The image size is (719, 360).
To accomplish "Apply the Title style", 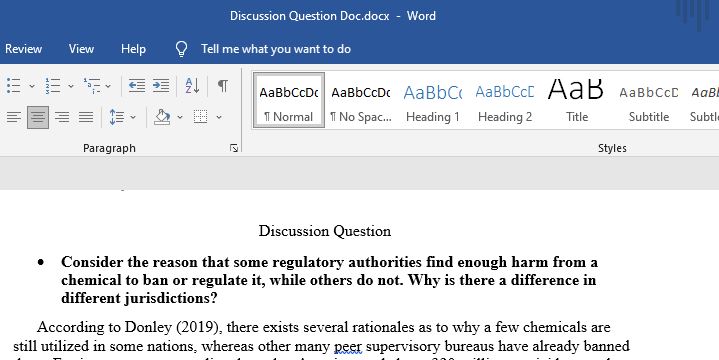I will click(576, 100).
